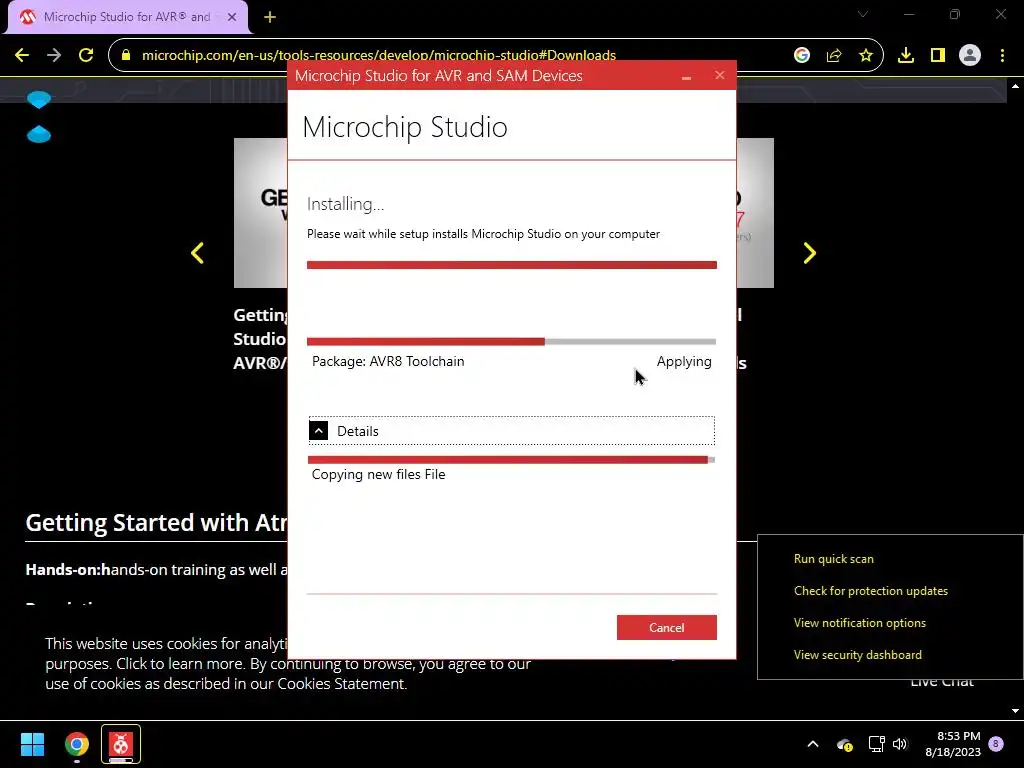Close the Microchip Studio installer dialog
This screenshot has height=768, width=1024.
click(720, 75)
